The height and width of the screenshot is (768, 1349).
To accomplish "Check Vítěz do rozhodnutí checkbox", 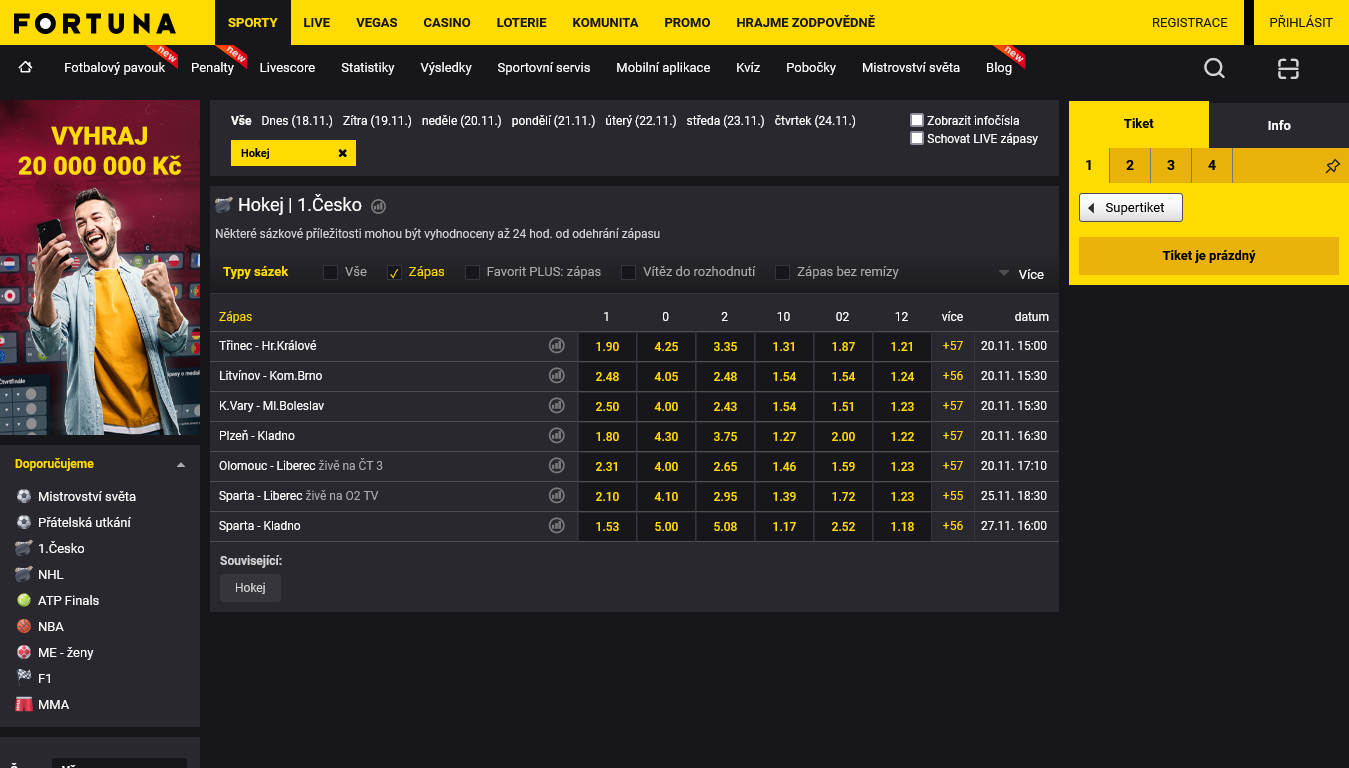I will 628,272.
